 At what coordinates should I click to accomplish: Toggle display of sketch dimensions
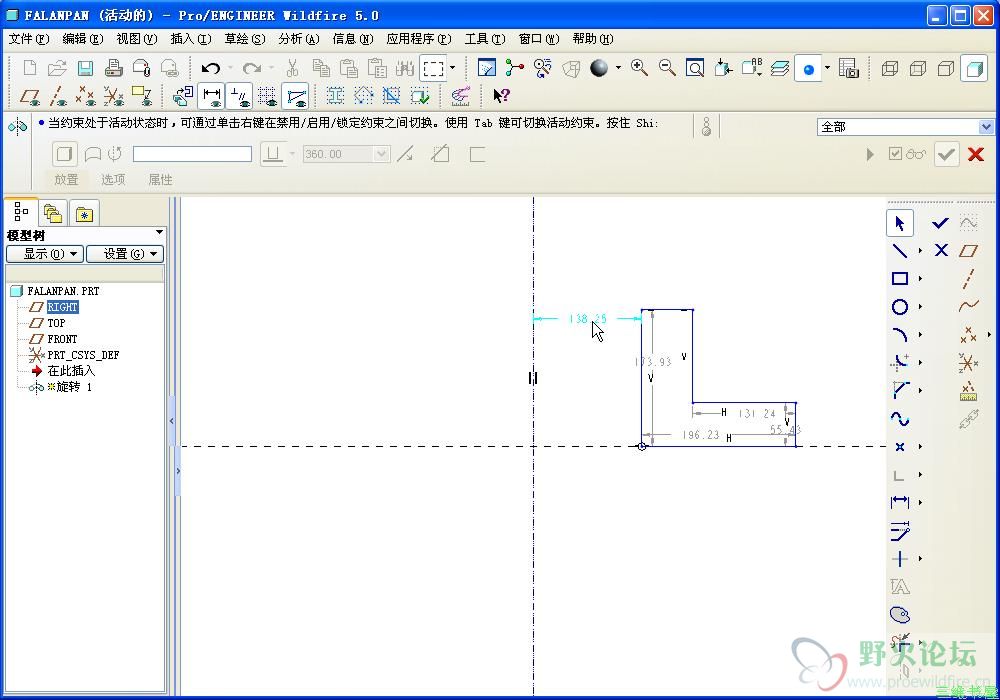211,96
